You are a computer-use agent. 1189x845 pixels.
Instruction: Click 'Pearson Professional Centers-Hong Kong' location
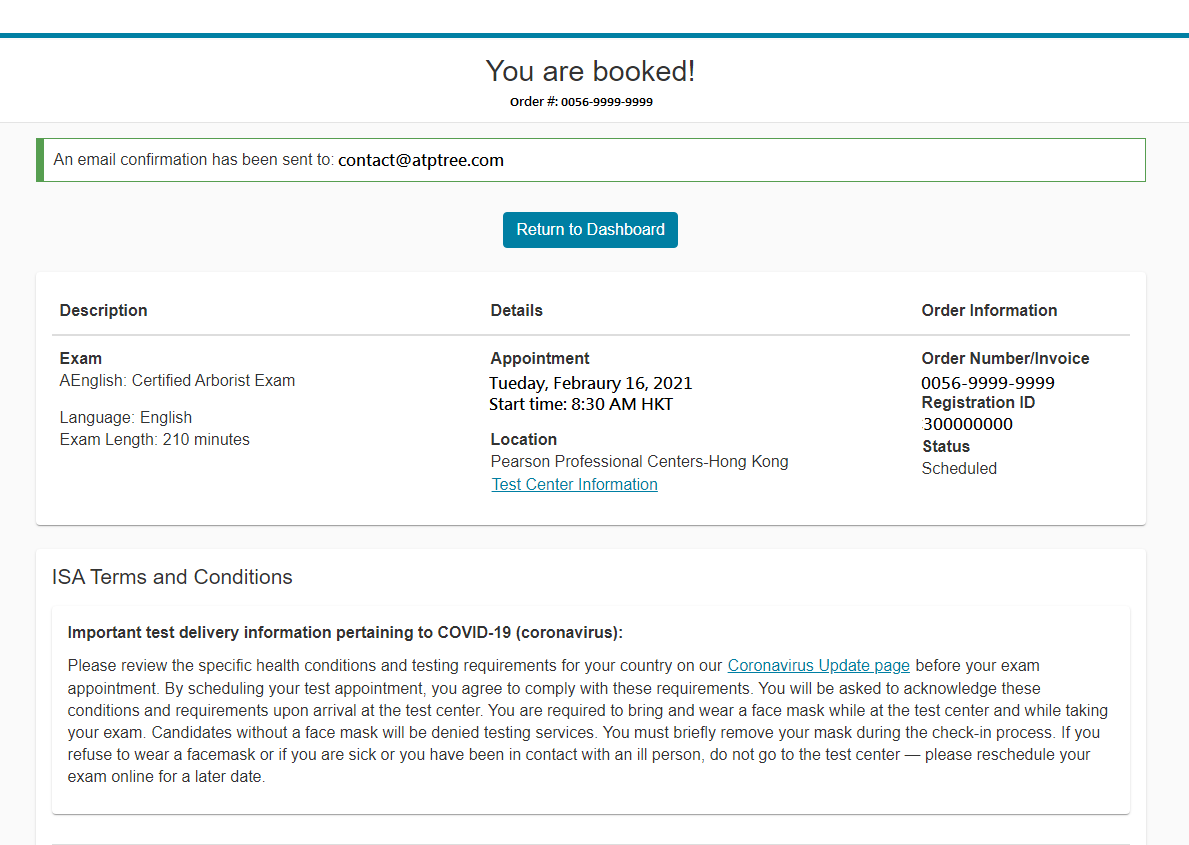pos(639,461)
